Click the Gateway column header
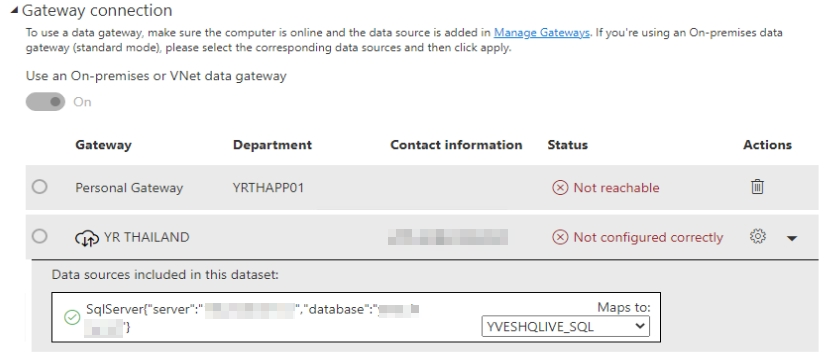Screen dimensions: 830x360 point(103,145)
